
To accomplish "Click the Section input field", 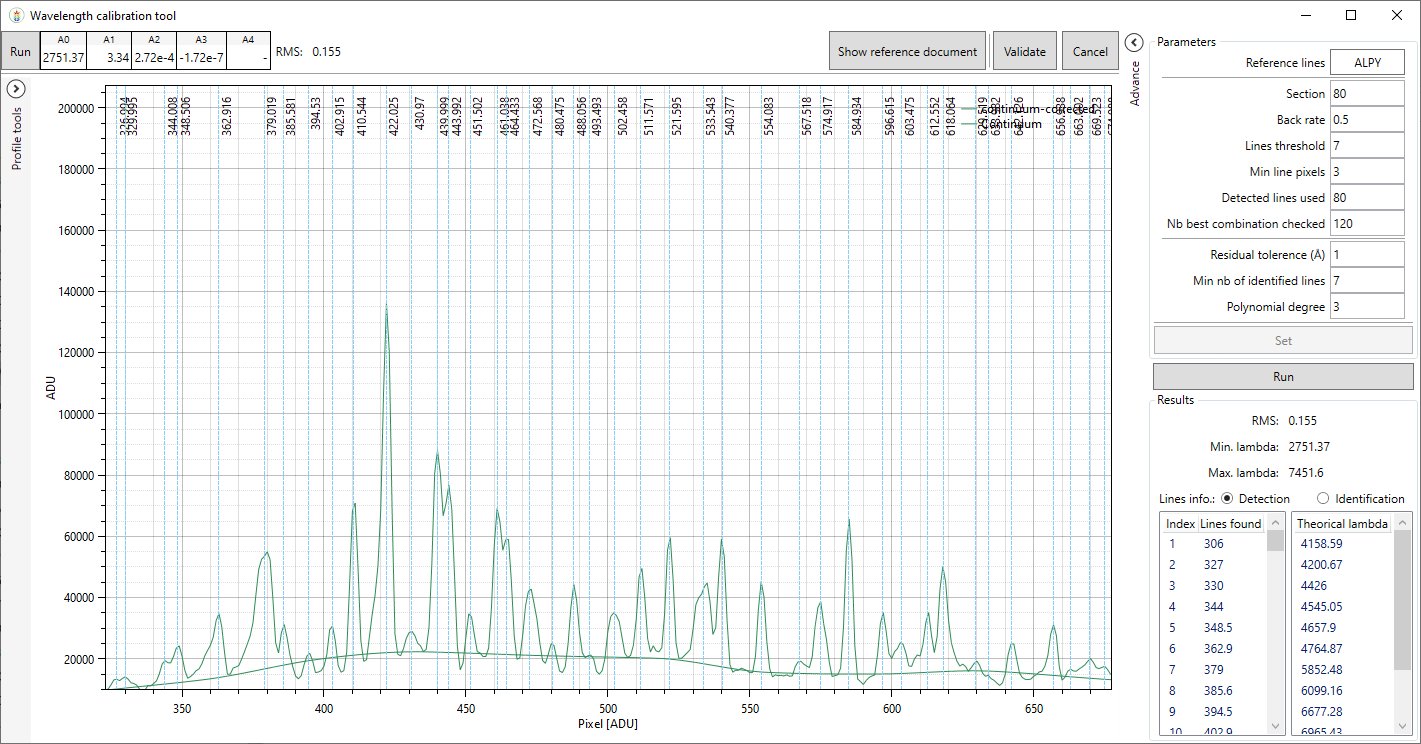I will 1367,94.
